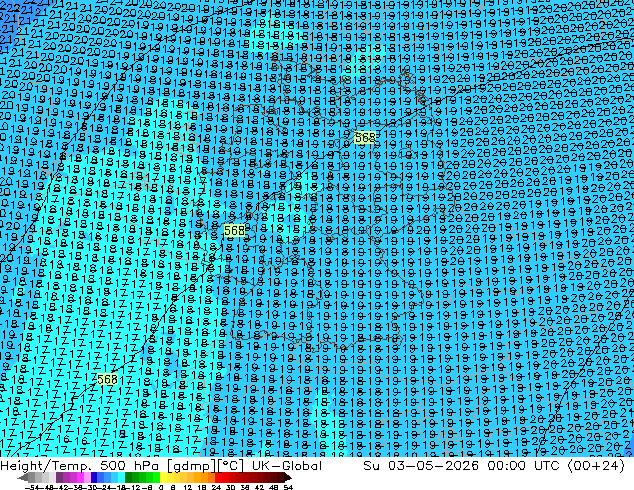The height and width of the screenshot is (490, 634).
Task: Click the 568 contour label in the map's center
Action: point(234,230)
